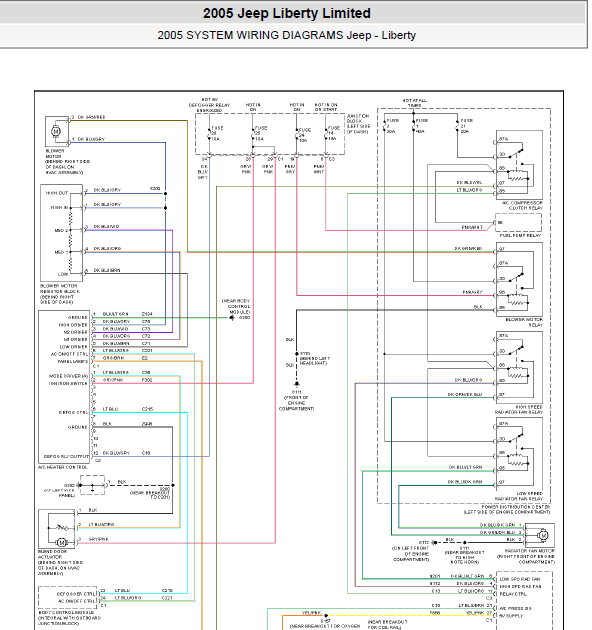Click the "2005 Jeep Liberty Limited" heading
This screenshot has width=592, height=630.
point(287,13)
